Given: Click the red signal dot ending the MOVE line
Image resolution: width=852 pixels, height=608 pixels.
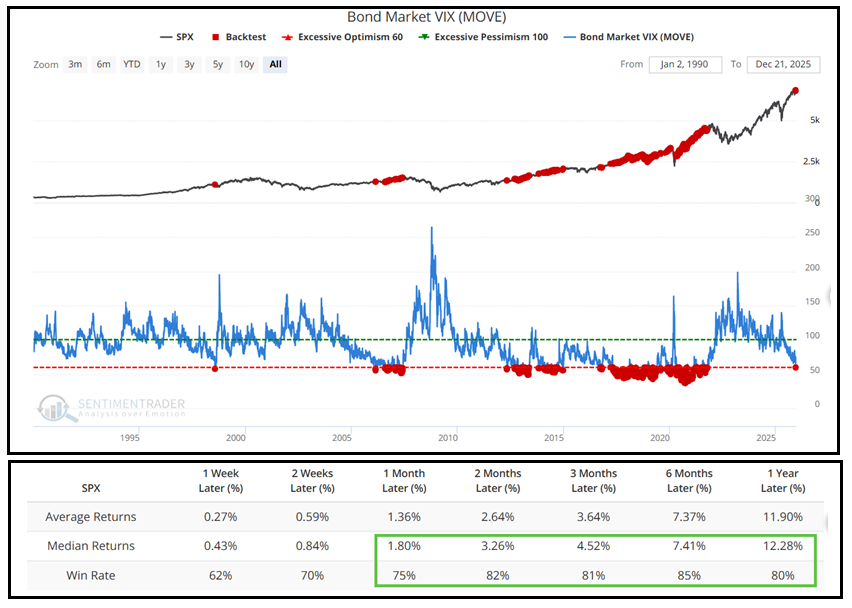Looking at the screenshot, I should point(796,368).
